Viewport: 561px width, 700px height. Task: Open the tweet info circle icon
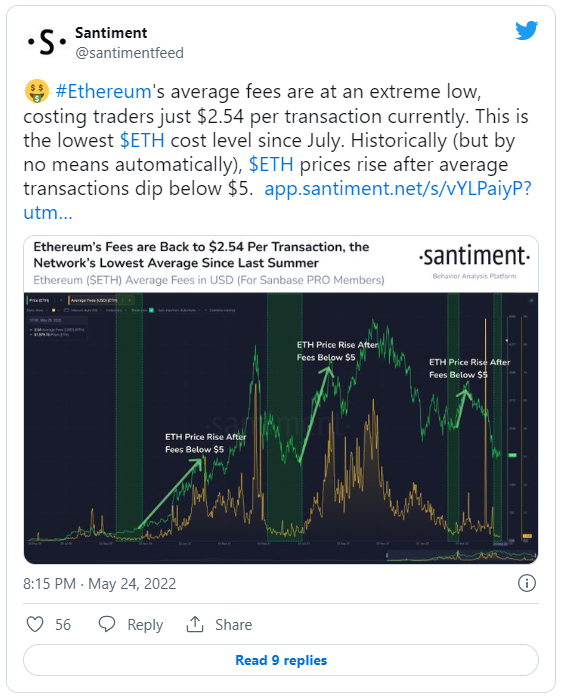click(527, 583)
